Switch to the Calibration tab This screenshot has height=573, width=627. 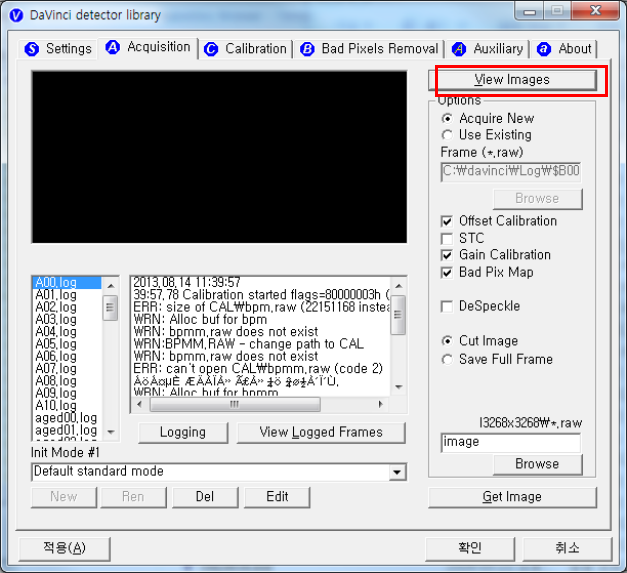[246, 49]
